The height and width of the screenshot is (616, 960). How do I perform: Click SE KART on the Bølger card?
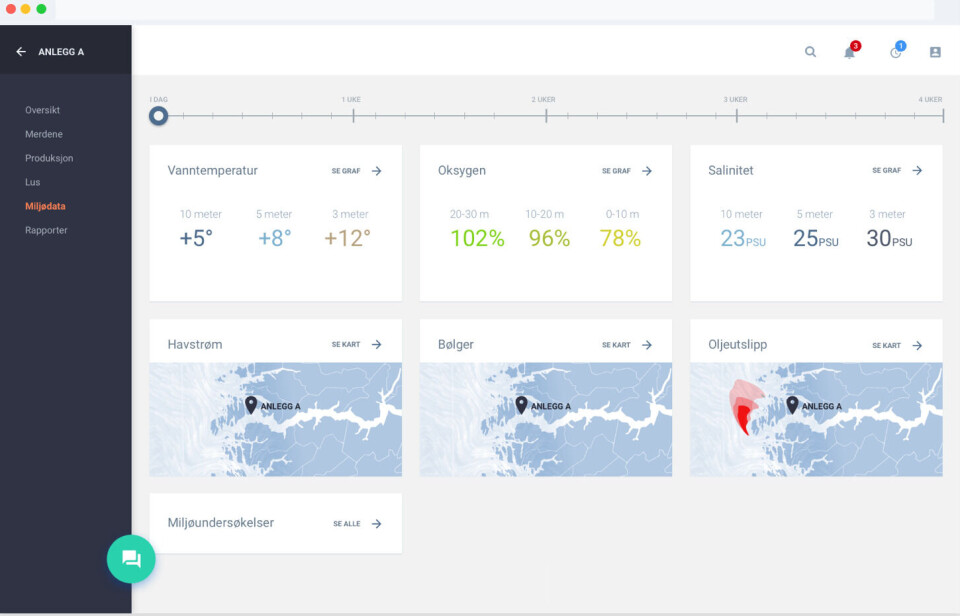pyautogui.click(x=616, y=345)
